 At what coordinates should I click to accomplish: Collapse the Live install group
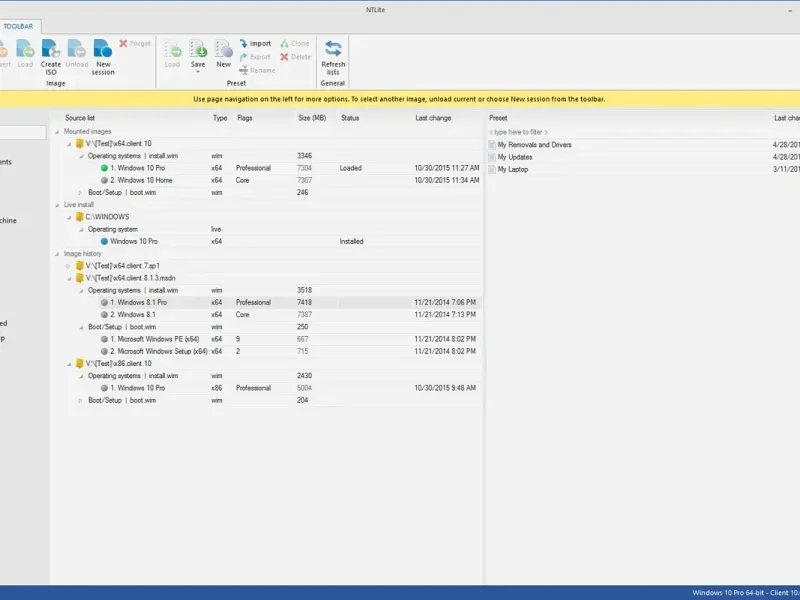(58, 205)
